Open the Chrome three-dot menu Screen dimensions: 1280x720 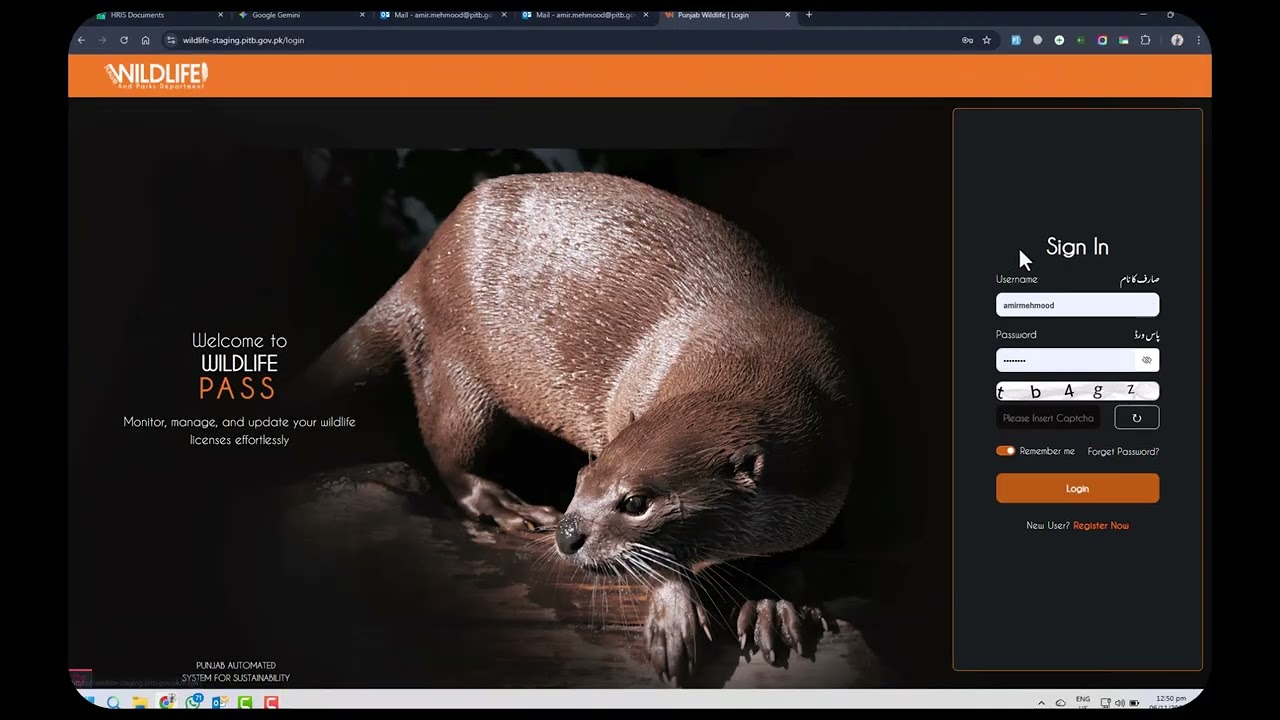coord(1198,40)
